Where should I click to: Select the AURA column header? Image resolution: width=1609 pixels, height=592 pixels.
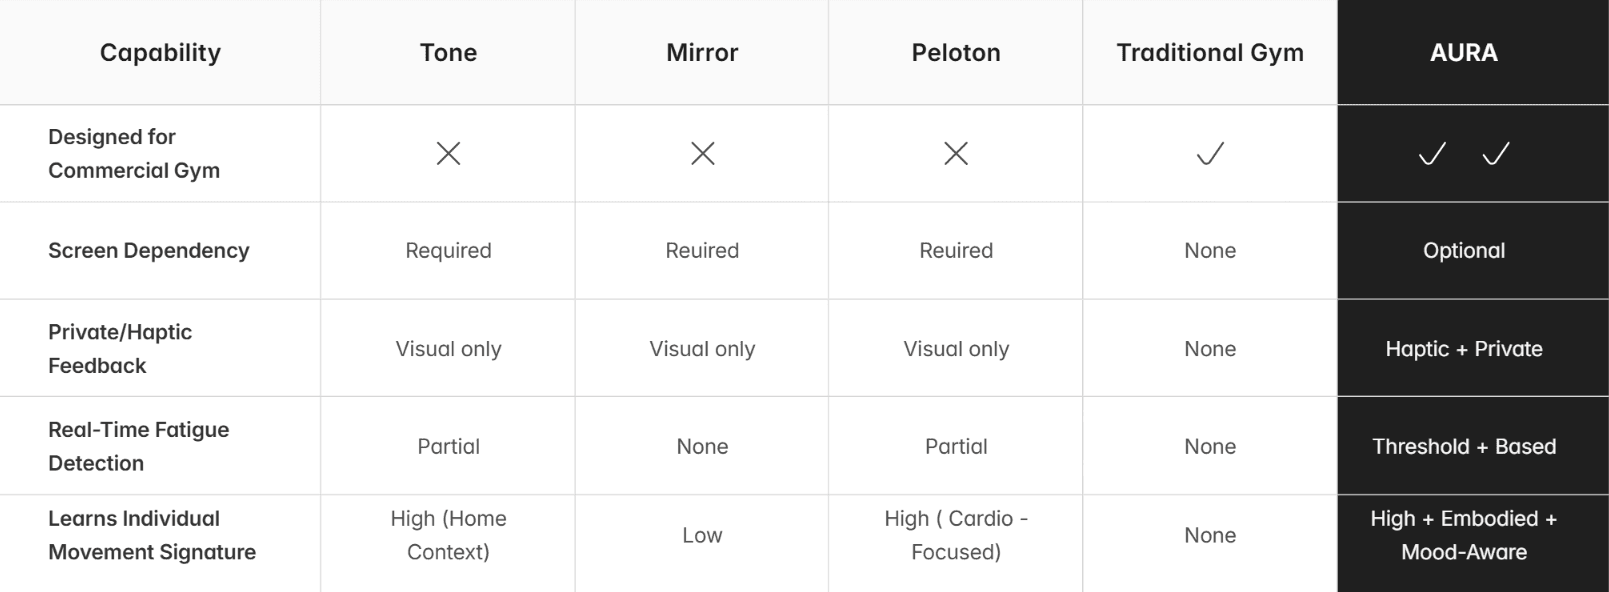click(1464, 53)
